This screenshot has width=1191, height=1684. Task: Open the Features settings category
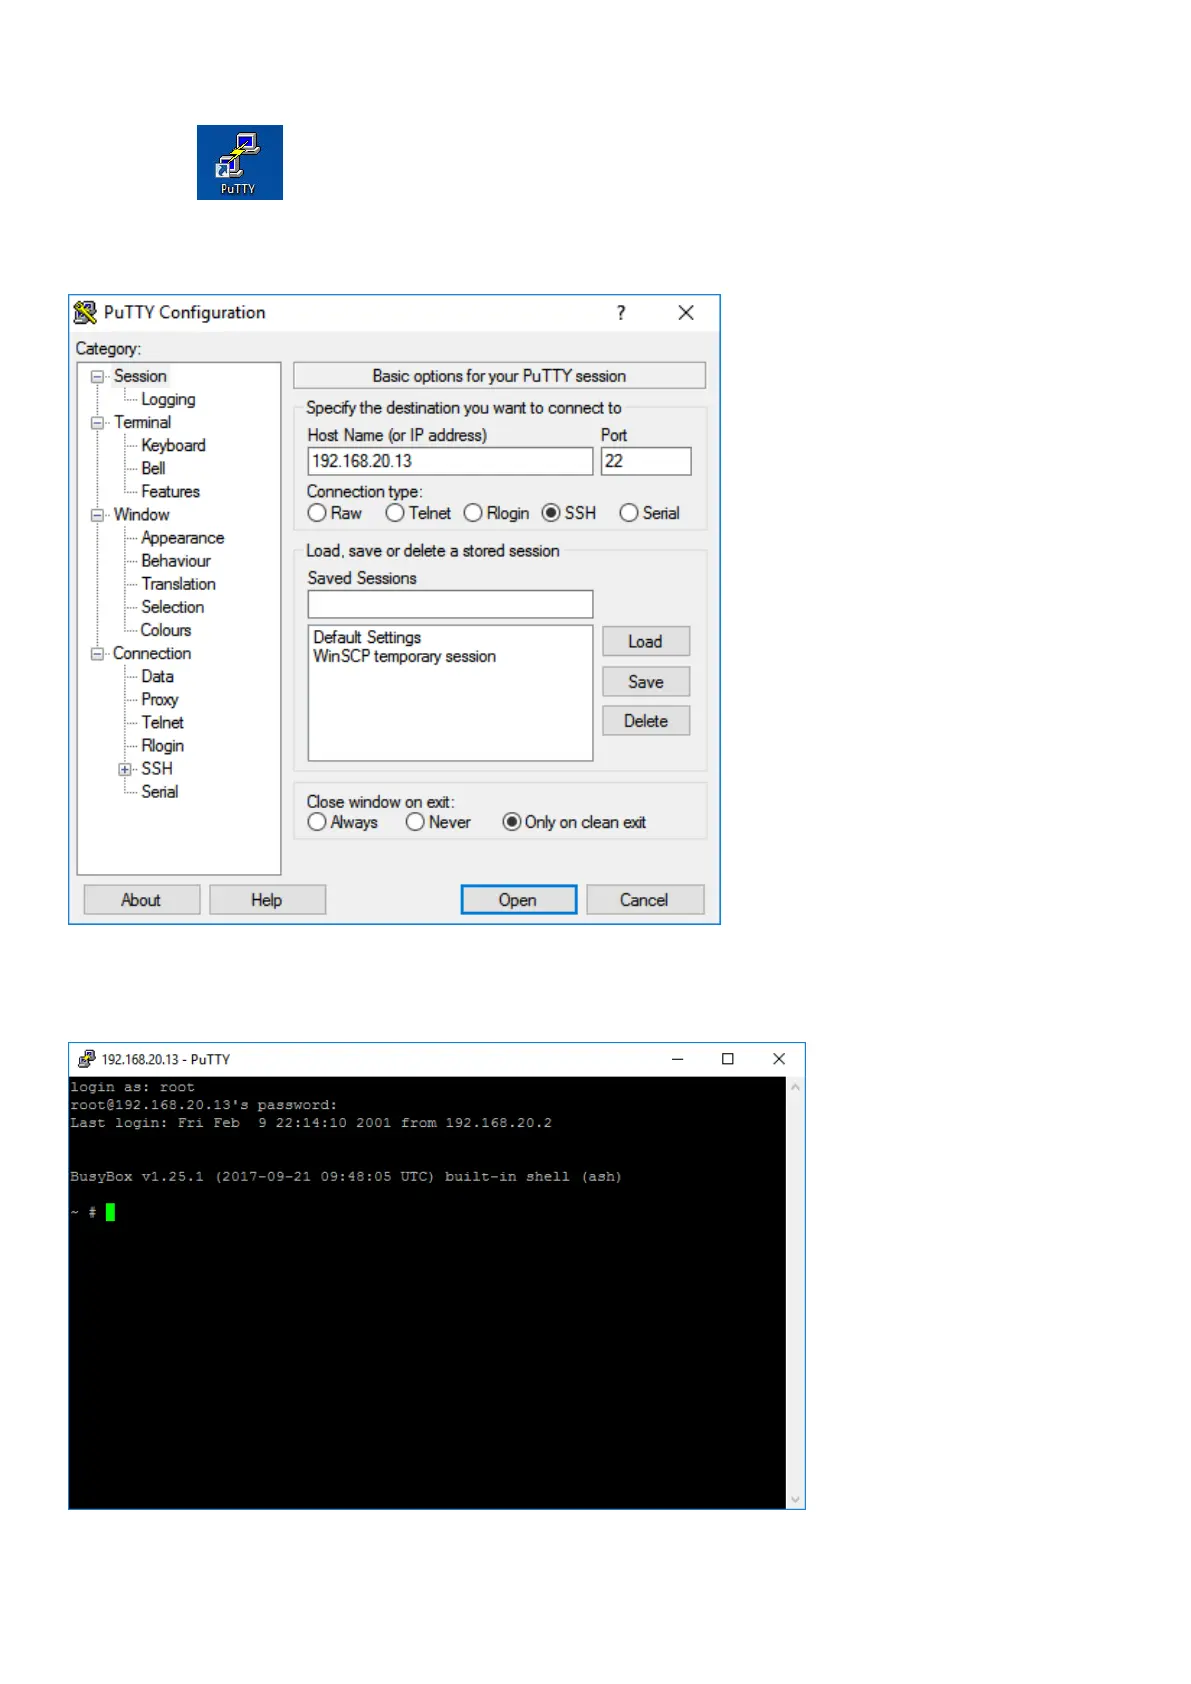coord(170,491)
